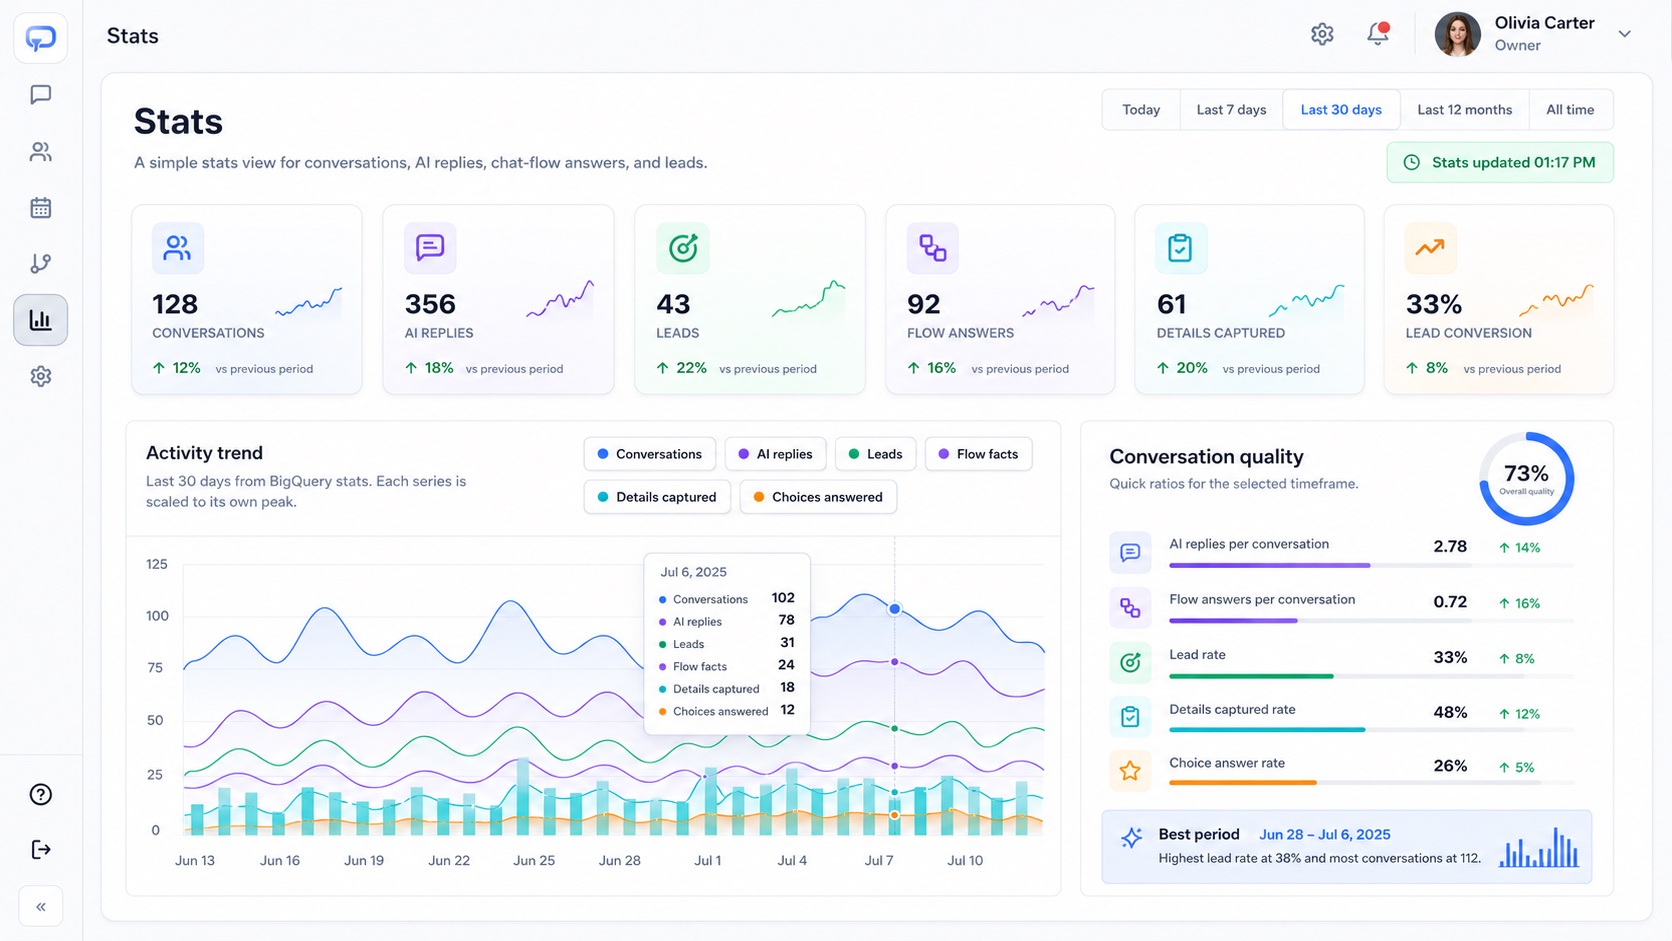Click the 33% lead conversion value
1672x941 pixels.
tap(1434, 304)
